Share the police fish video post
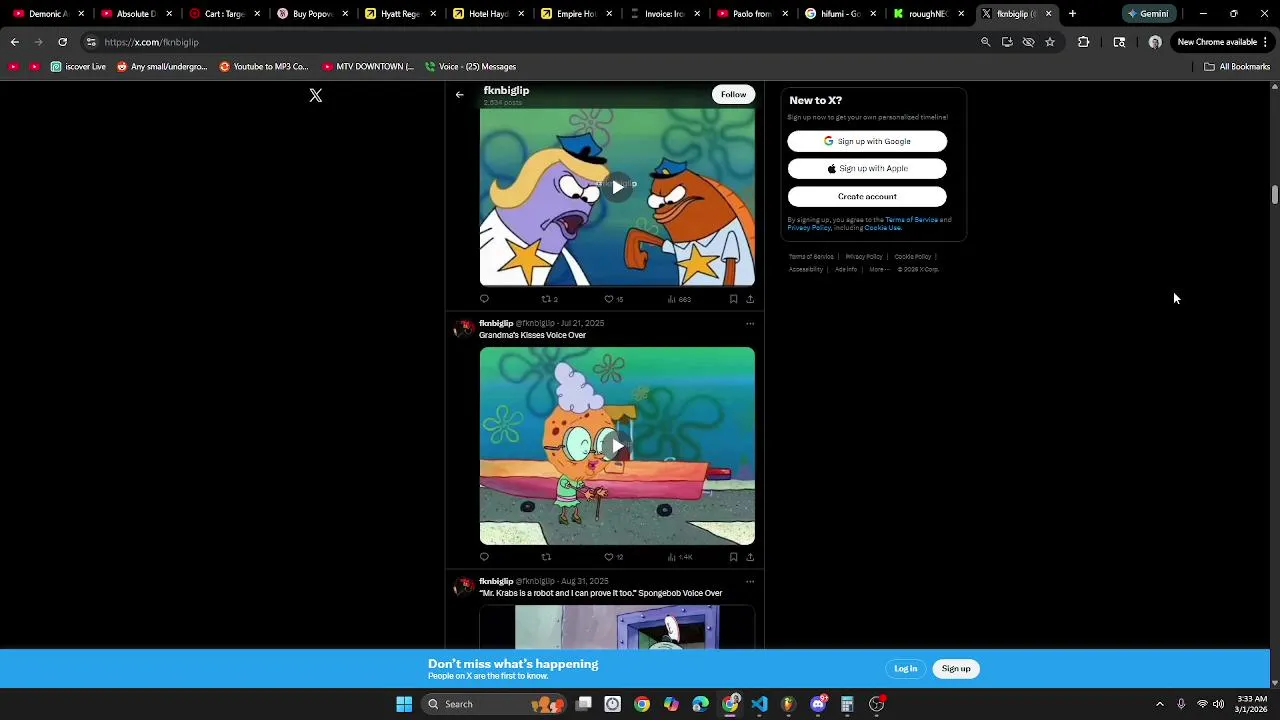1280x720 pixels. tap(750, 299)
